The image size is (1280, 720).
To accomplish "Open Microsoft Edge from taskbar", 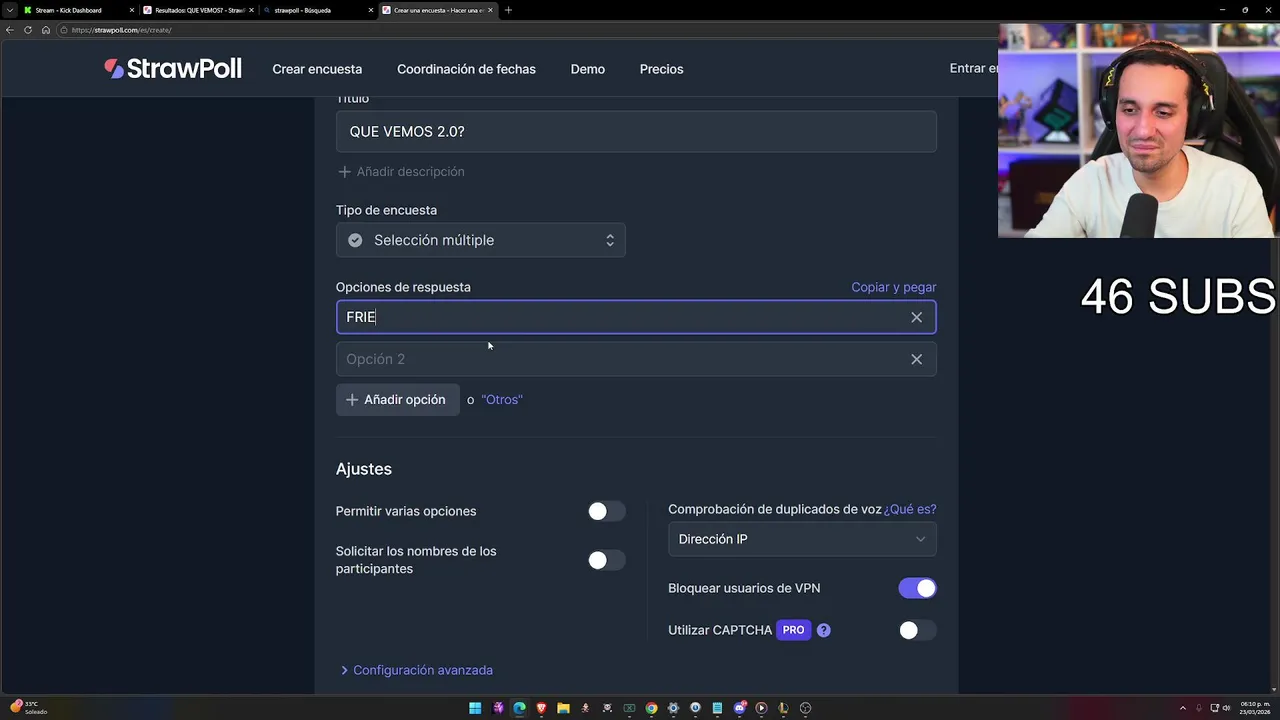I will coord(519,708).
